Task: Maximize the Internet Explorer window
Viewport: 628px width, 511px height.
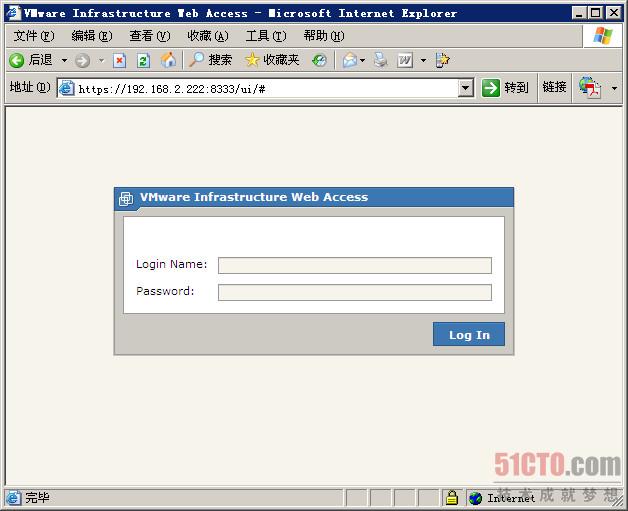Action: point(596,13)
